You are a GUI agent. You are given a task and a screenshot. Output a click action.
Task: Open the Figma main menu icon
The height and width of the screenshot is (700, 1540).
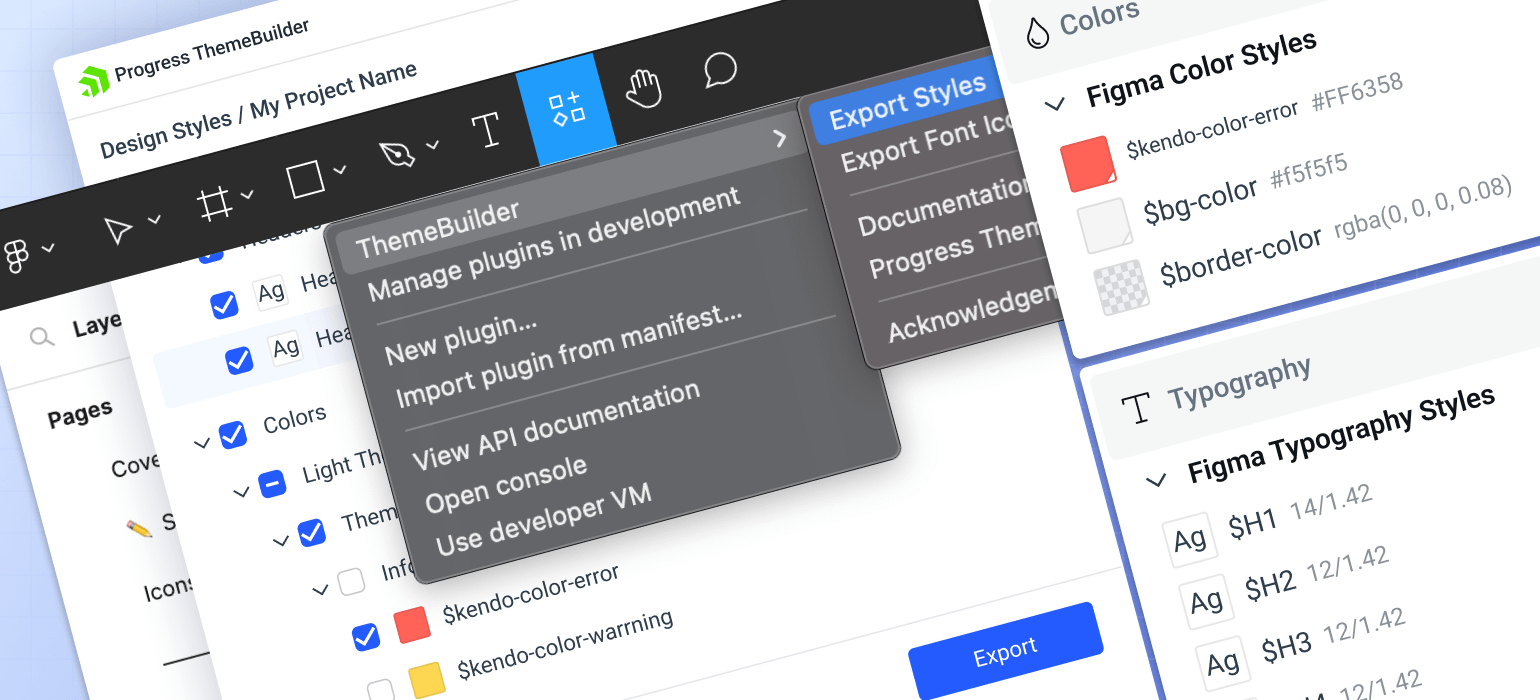pyautogui.click(x=16, y=256)
